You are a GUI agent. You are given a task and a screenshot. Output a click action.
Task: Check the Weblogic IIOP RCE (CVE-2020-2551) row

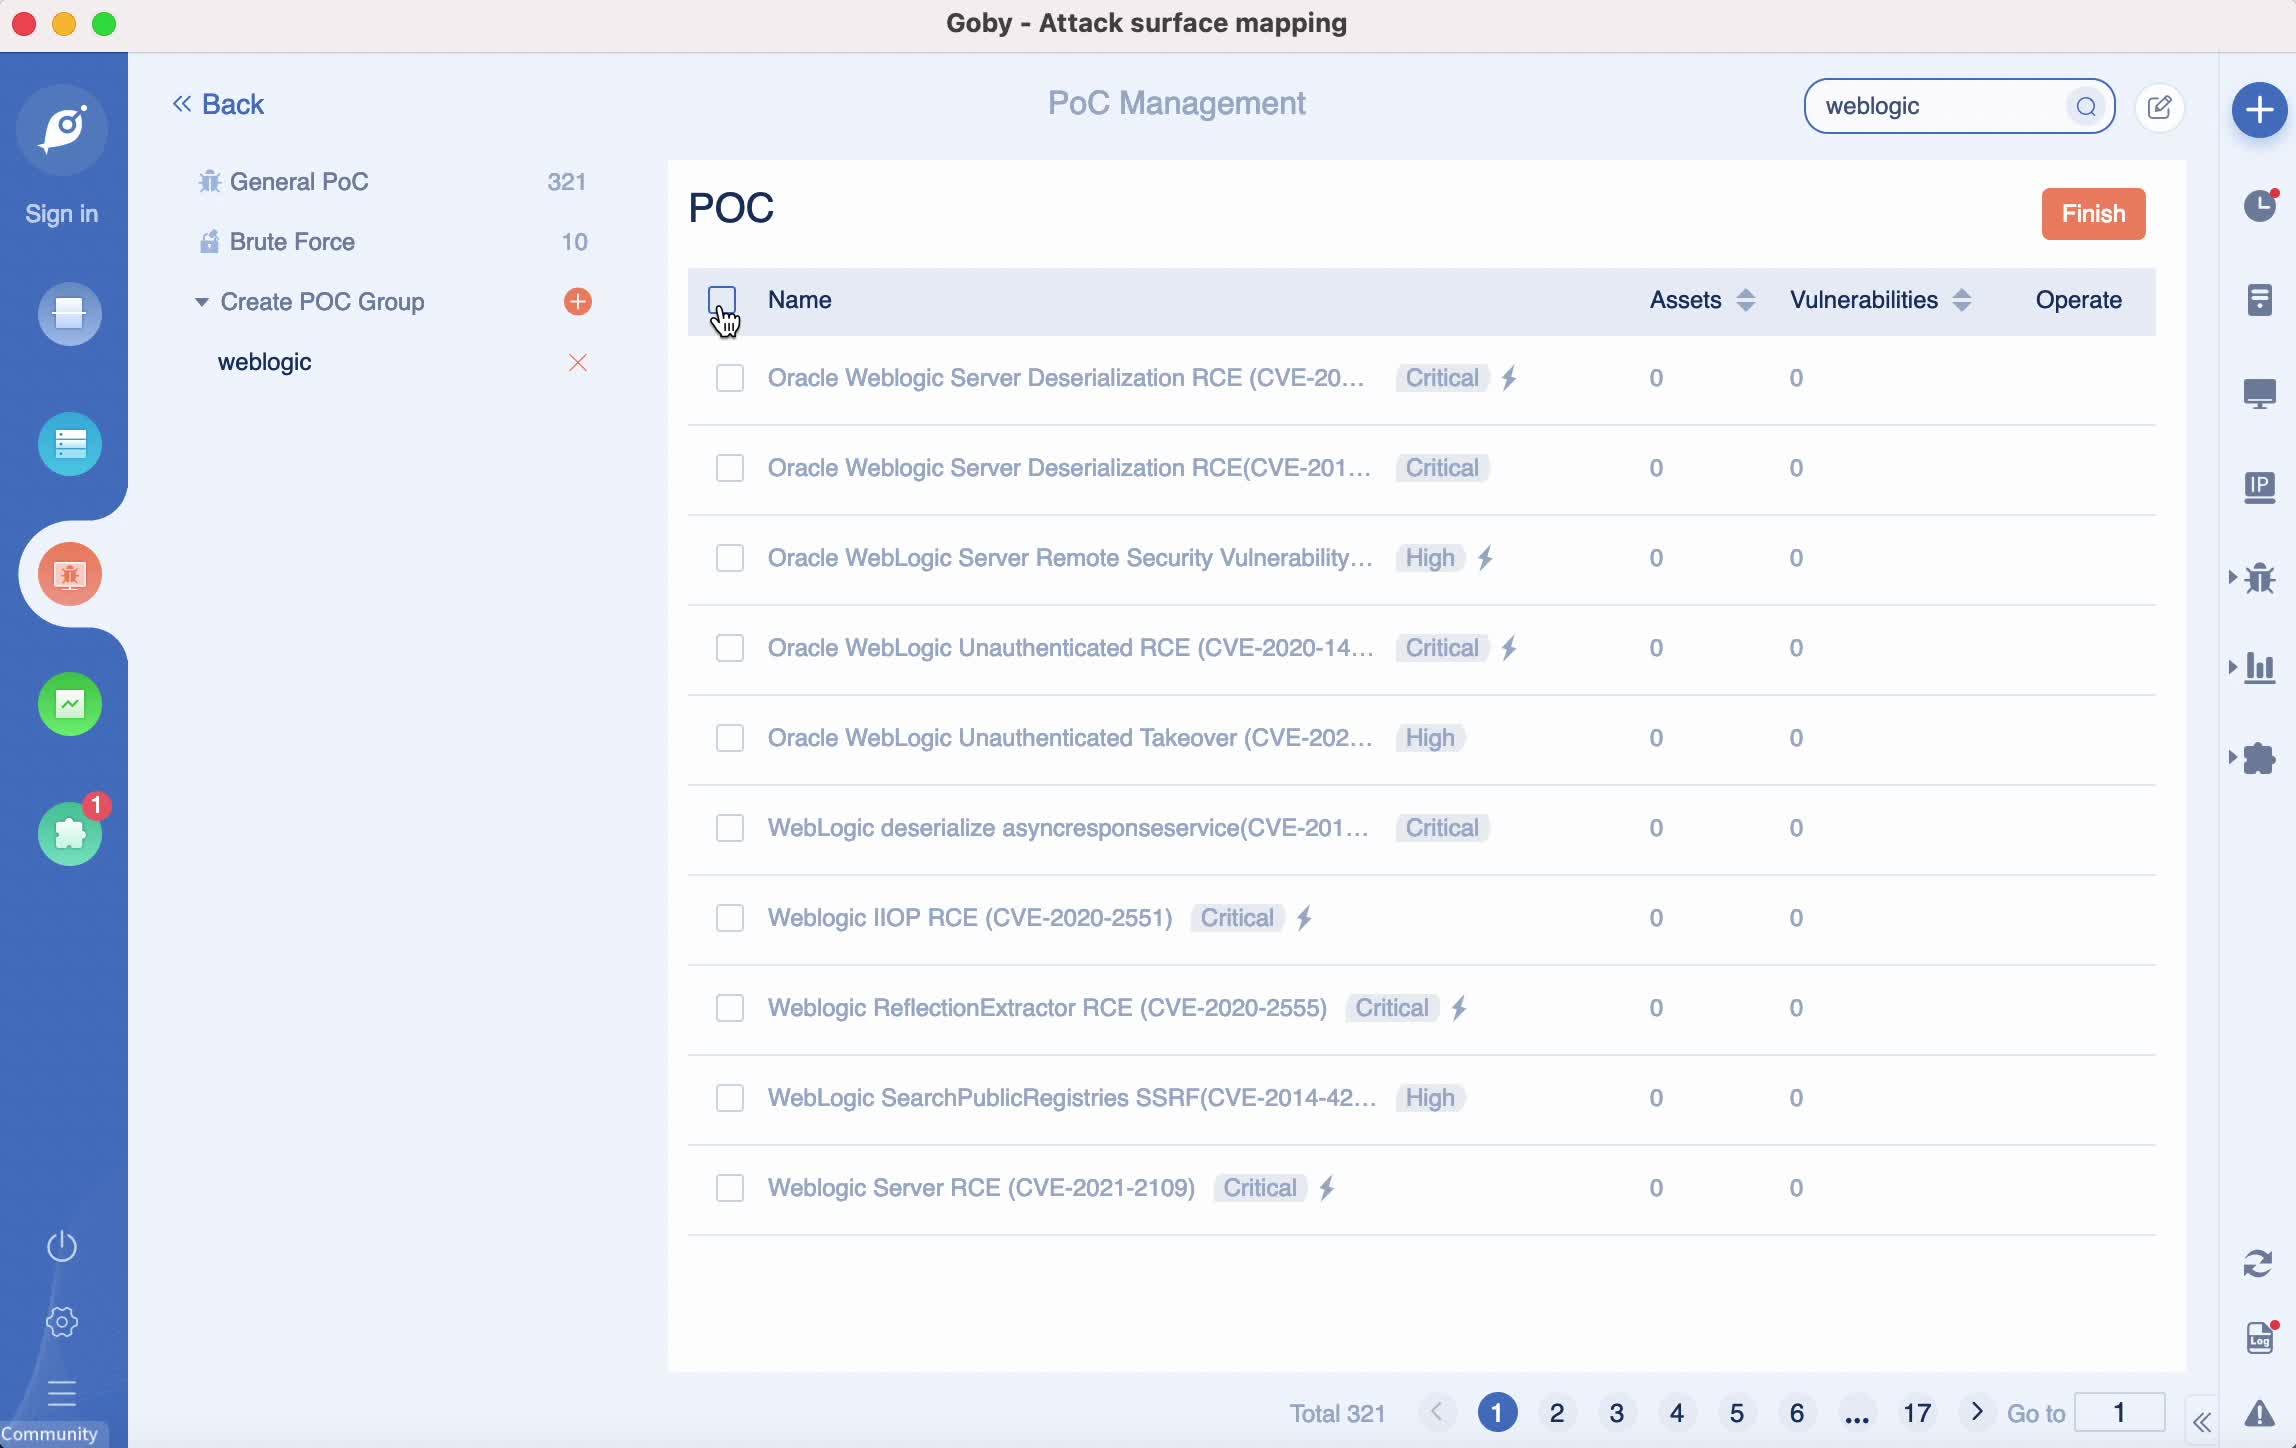click(x=730, y=918)
